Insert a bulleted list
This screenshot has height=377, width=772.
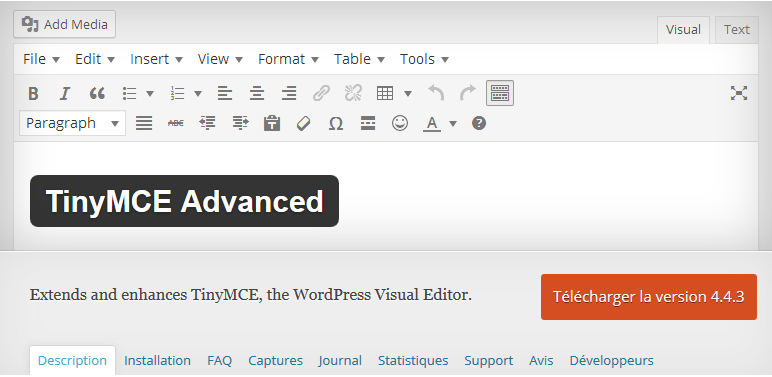click(129, 93)
